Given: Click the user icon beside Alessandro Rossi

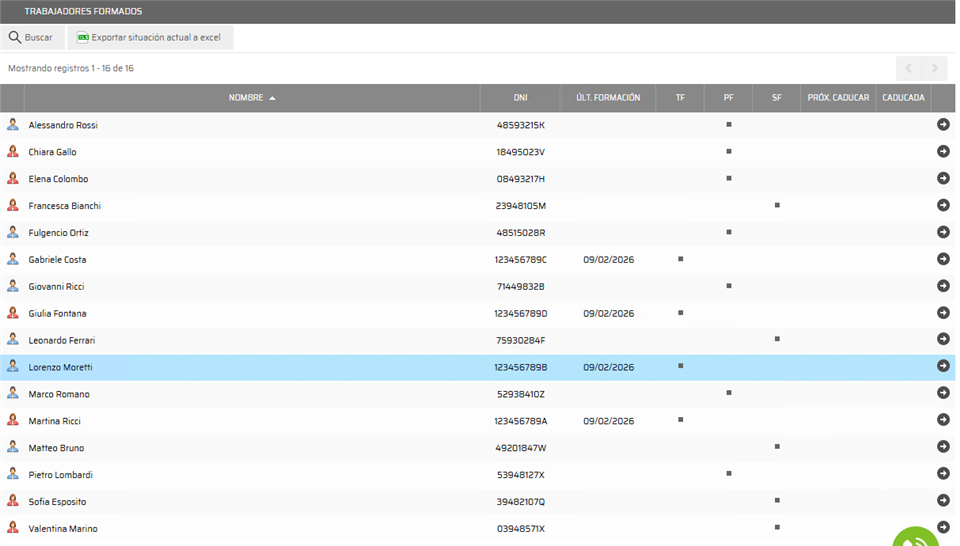Looking at the screenshot, I should coord(12,124).
